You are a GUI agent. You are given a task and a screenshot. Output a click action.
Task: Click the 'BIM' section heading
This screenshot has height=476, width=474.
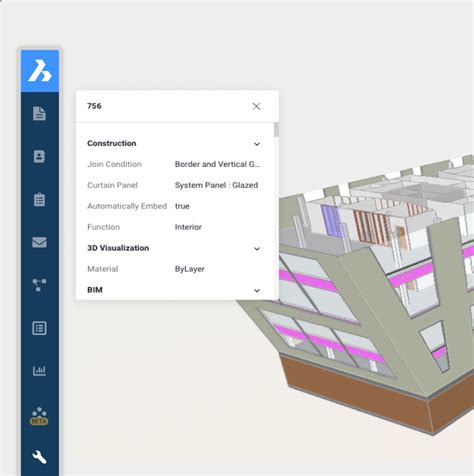(x=95, y=290)
